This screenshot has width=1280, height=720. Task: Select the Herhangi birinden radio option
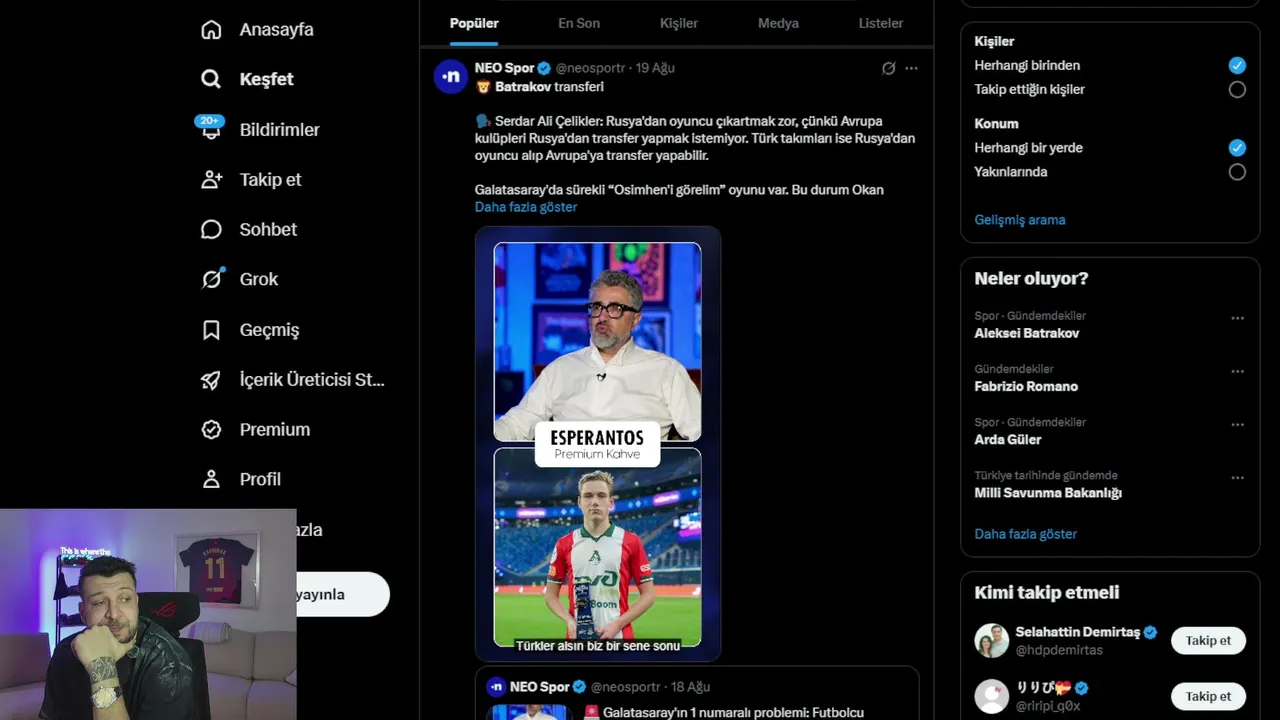pos(1237,65)
